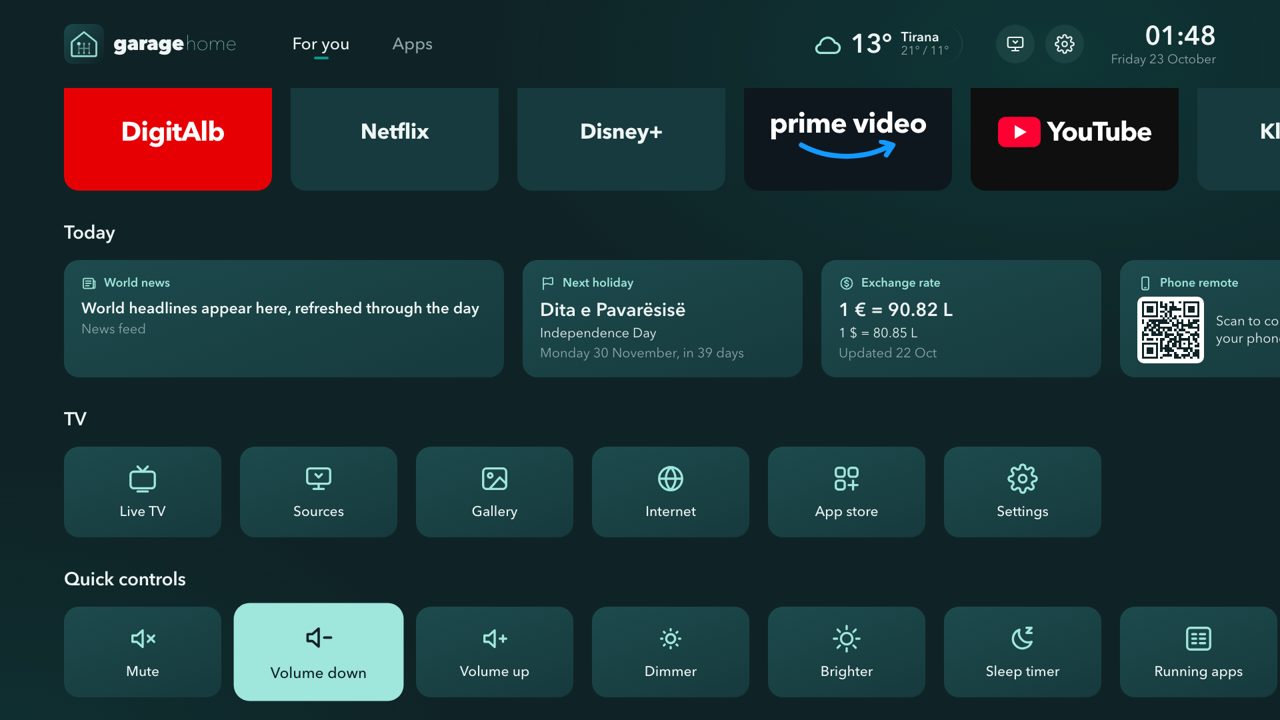Click the Friday 23 October date
The width and height of the screenshot is (1280, 720).
tap(1163, 59)
